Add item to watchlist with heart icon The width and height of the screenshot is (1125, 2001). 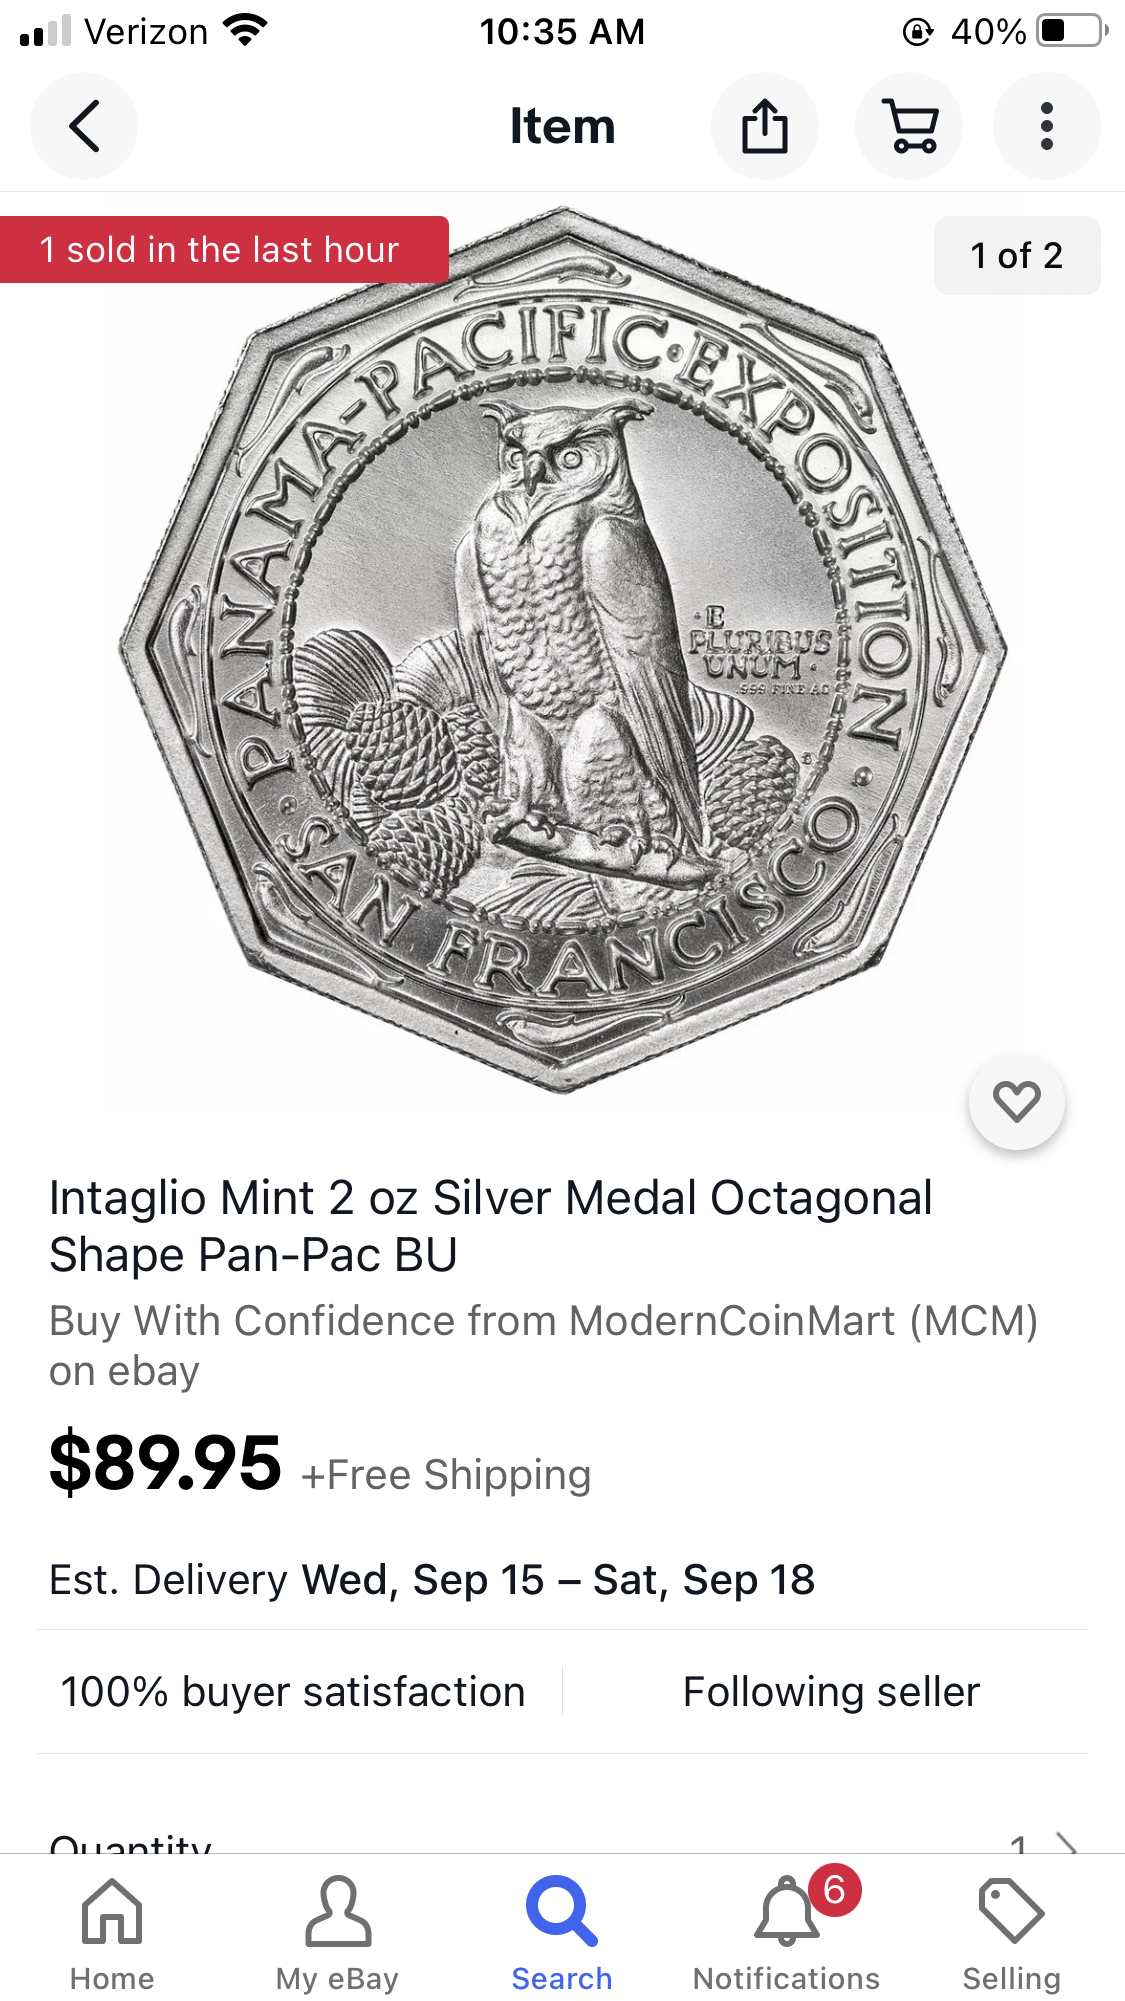(1017, 1102)
